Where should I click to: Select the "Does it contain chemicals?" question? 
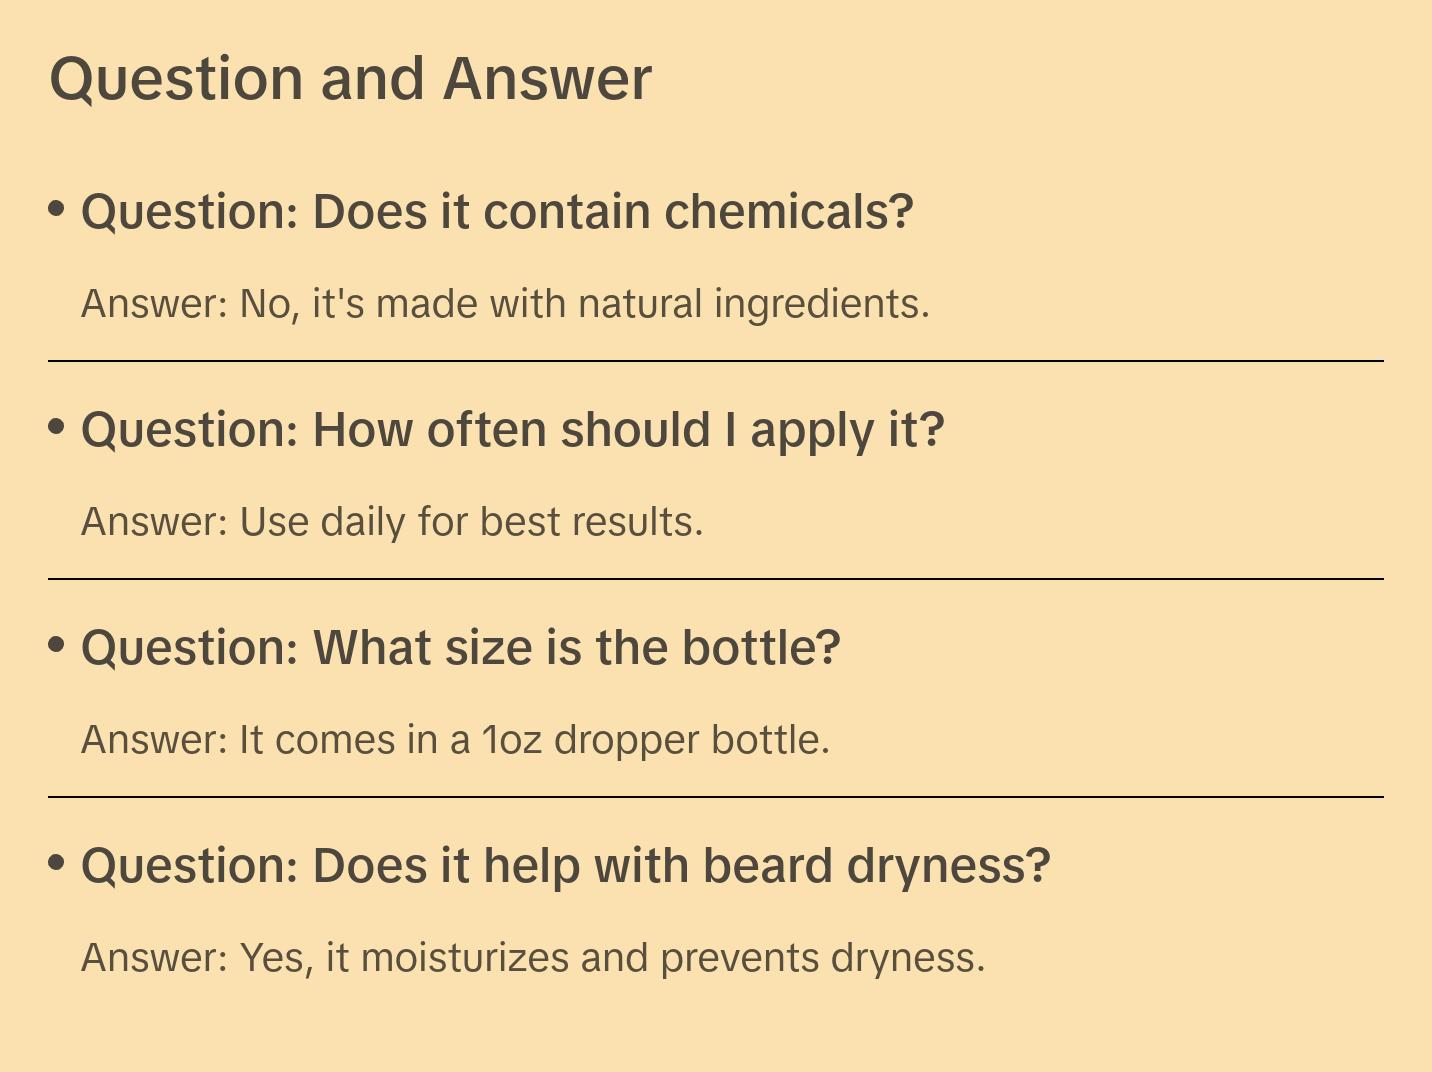497,212
